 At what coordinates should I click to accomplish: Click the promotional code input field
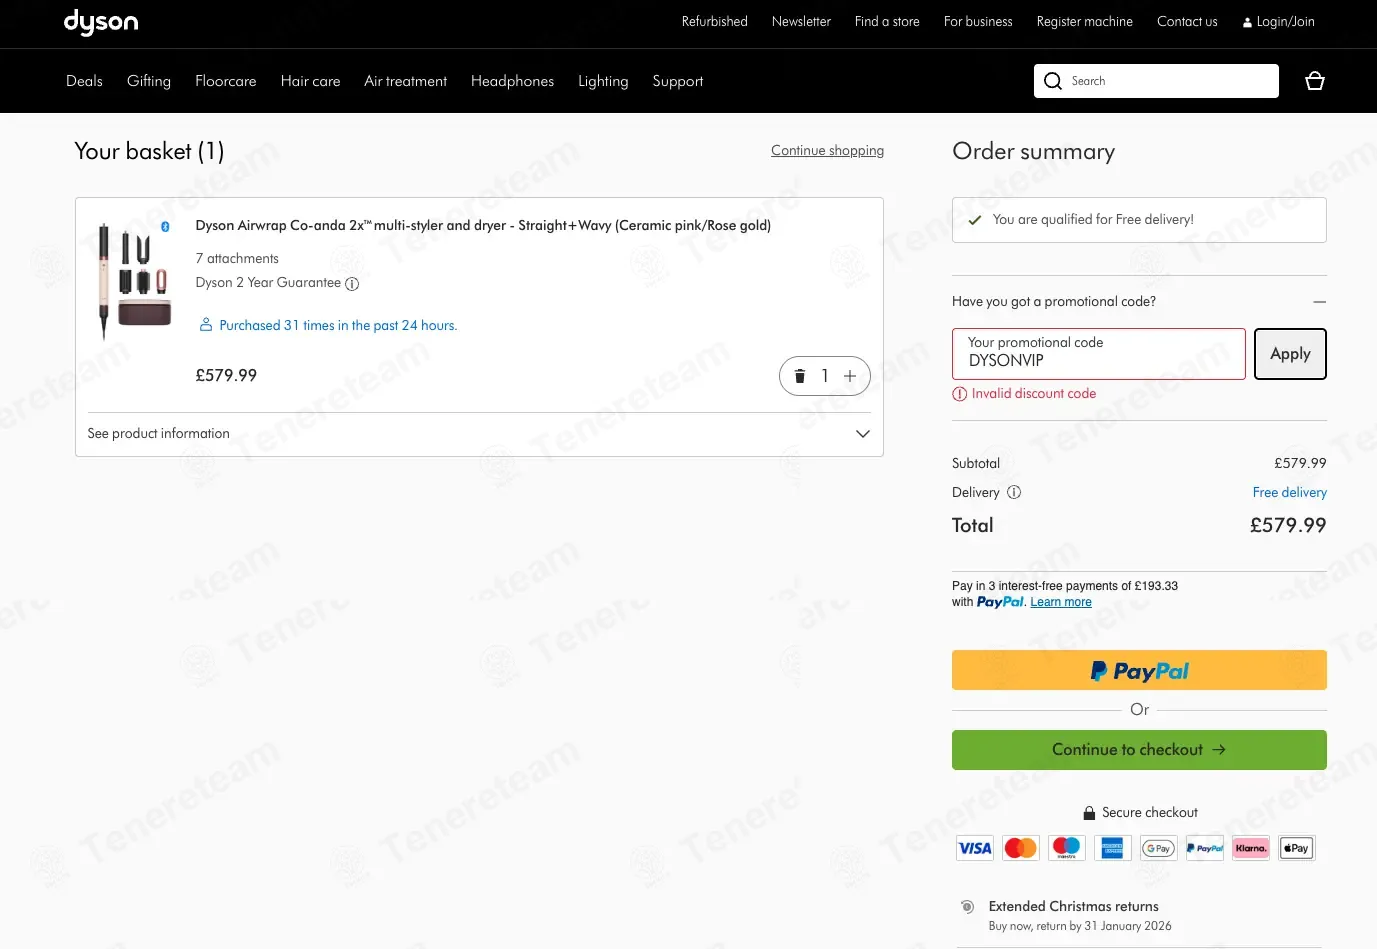click(1098, 354)
